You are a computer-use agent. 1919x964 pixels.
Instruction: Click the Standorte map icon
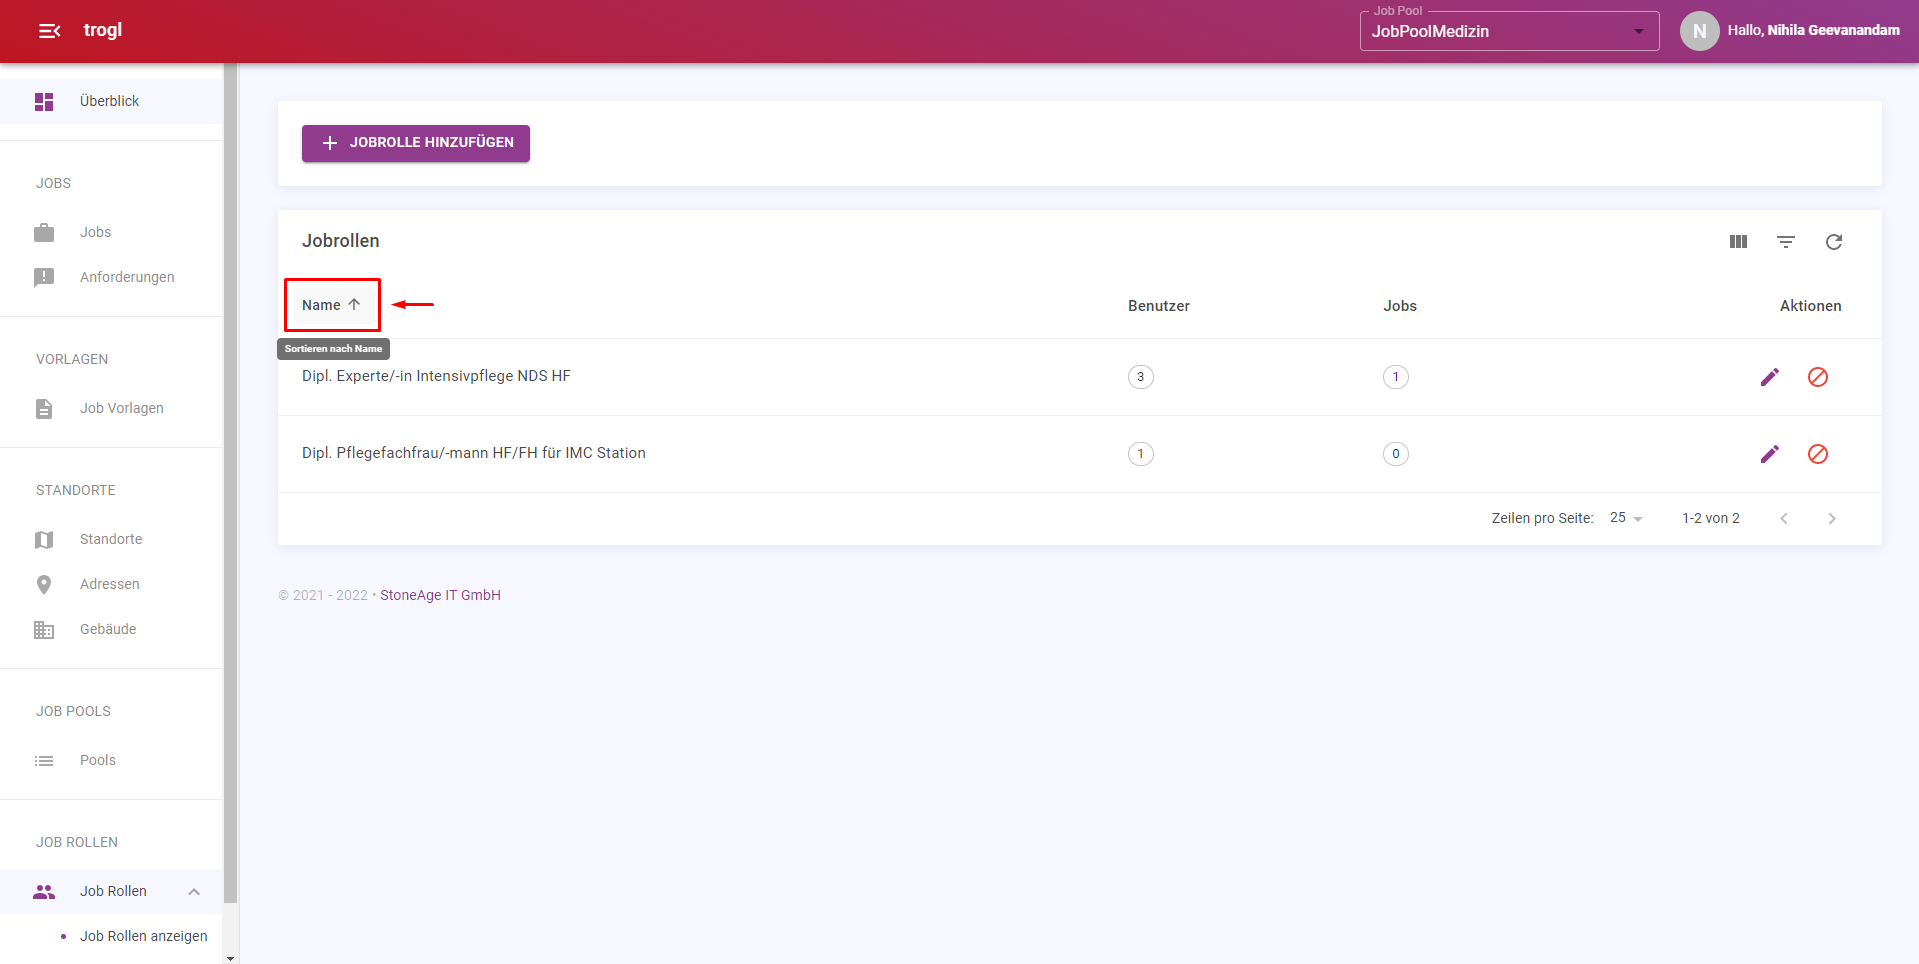[44, 539]
